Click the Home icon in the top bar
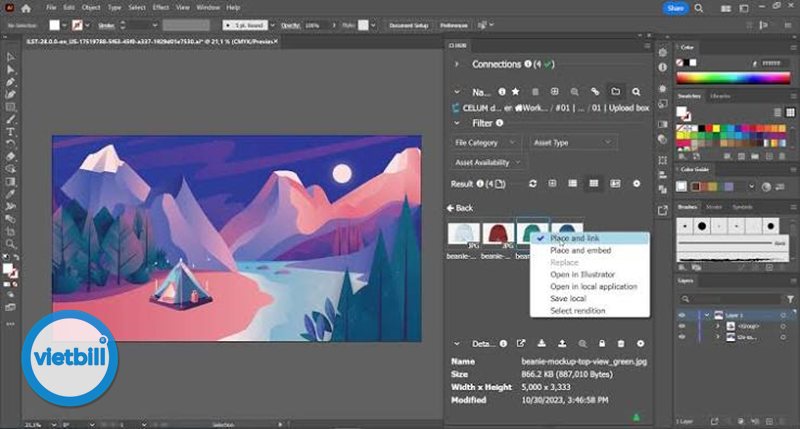 (x=26, y=8)
